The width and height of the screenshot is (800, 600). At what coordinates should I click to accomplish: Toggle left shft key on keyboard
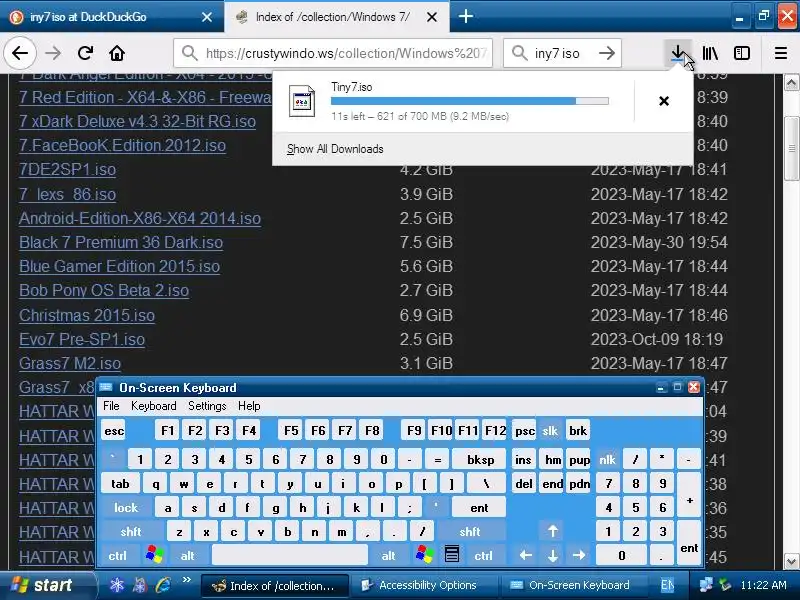tap(131, 532)
